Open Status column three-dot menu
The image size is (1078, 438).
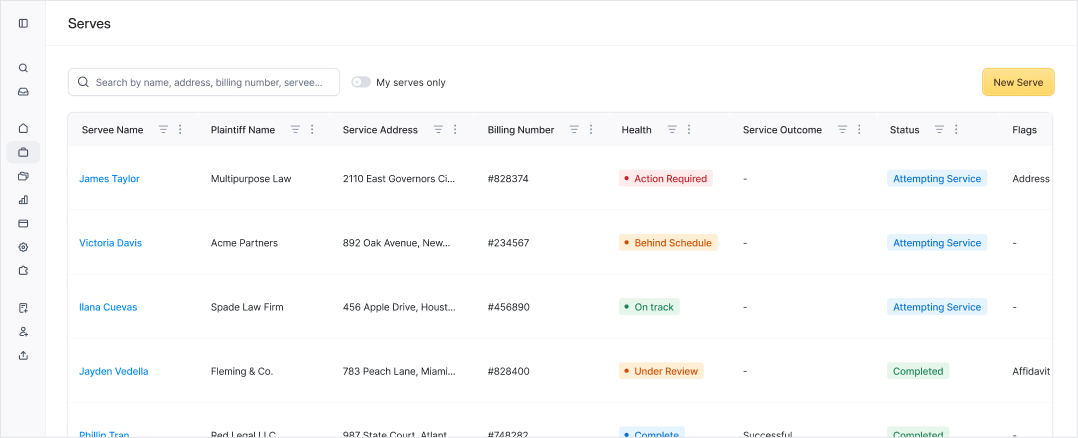(x=956, y=130)
